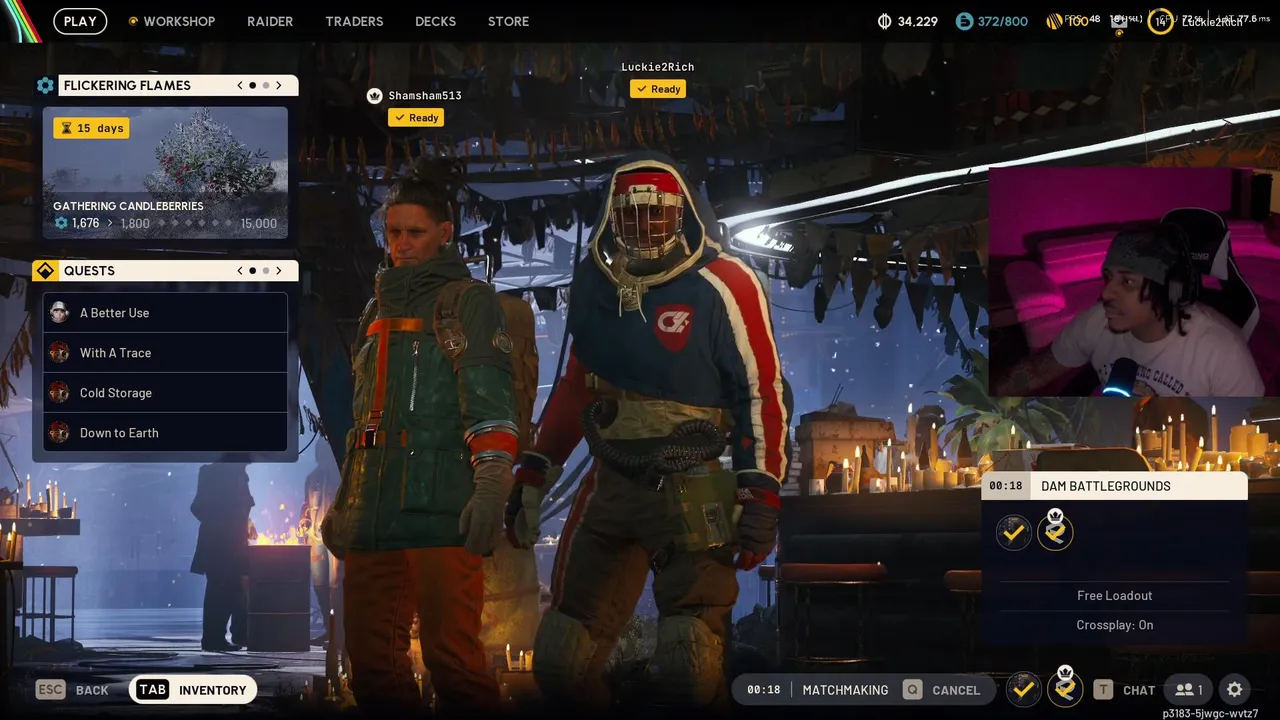
Task: Open the Gathering Candleberries event thumbnail
Action: 165,173
